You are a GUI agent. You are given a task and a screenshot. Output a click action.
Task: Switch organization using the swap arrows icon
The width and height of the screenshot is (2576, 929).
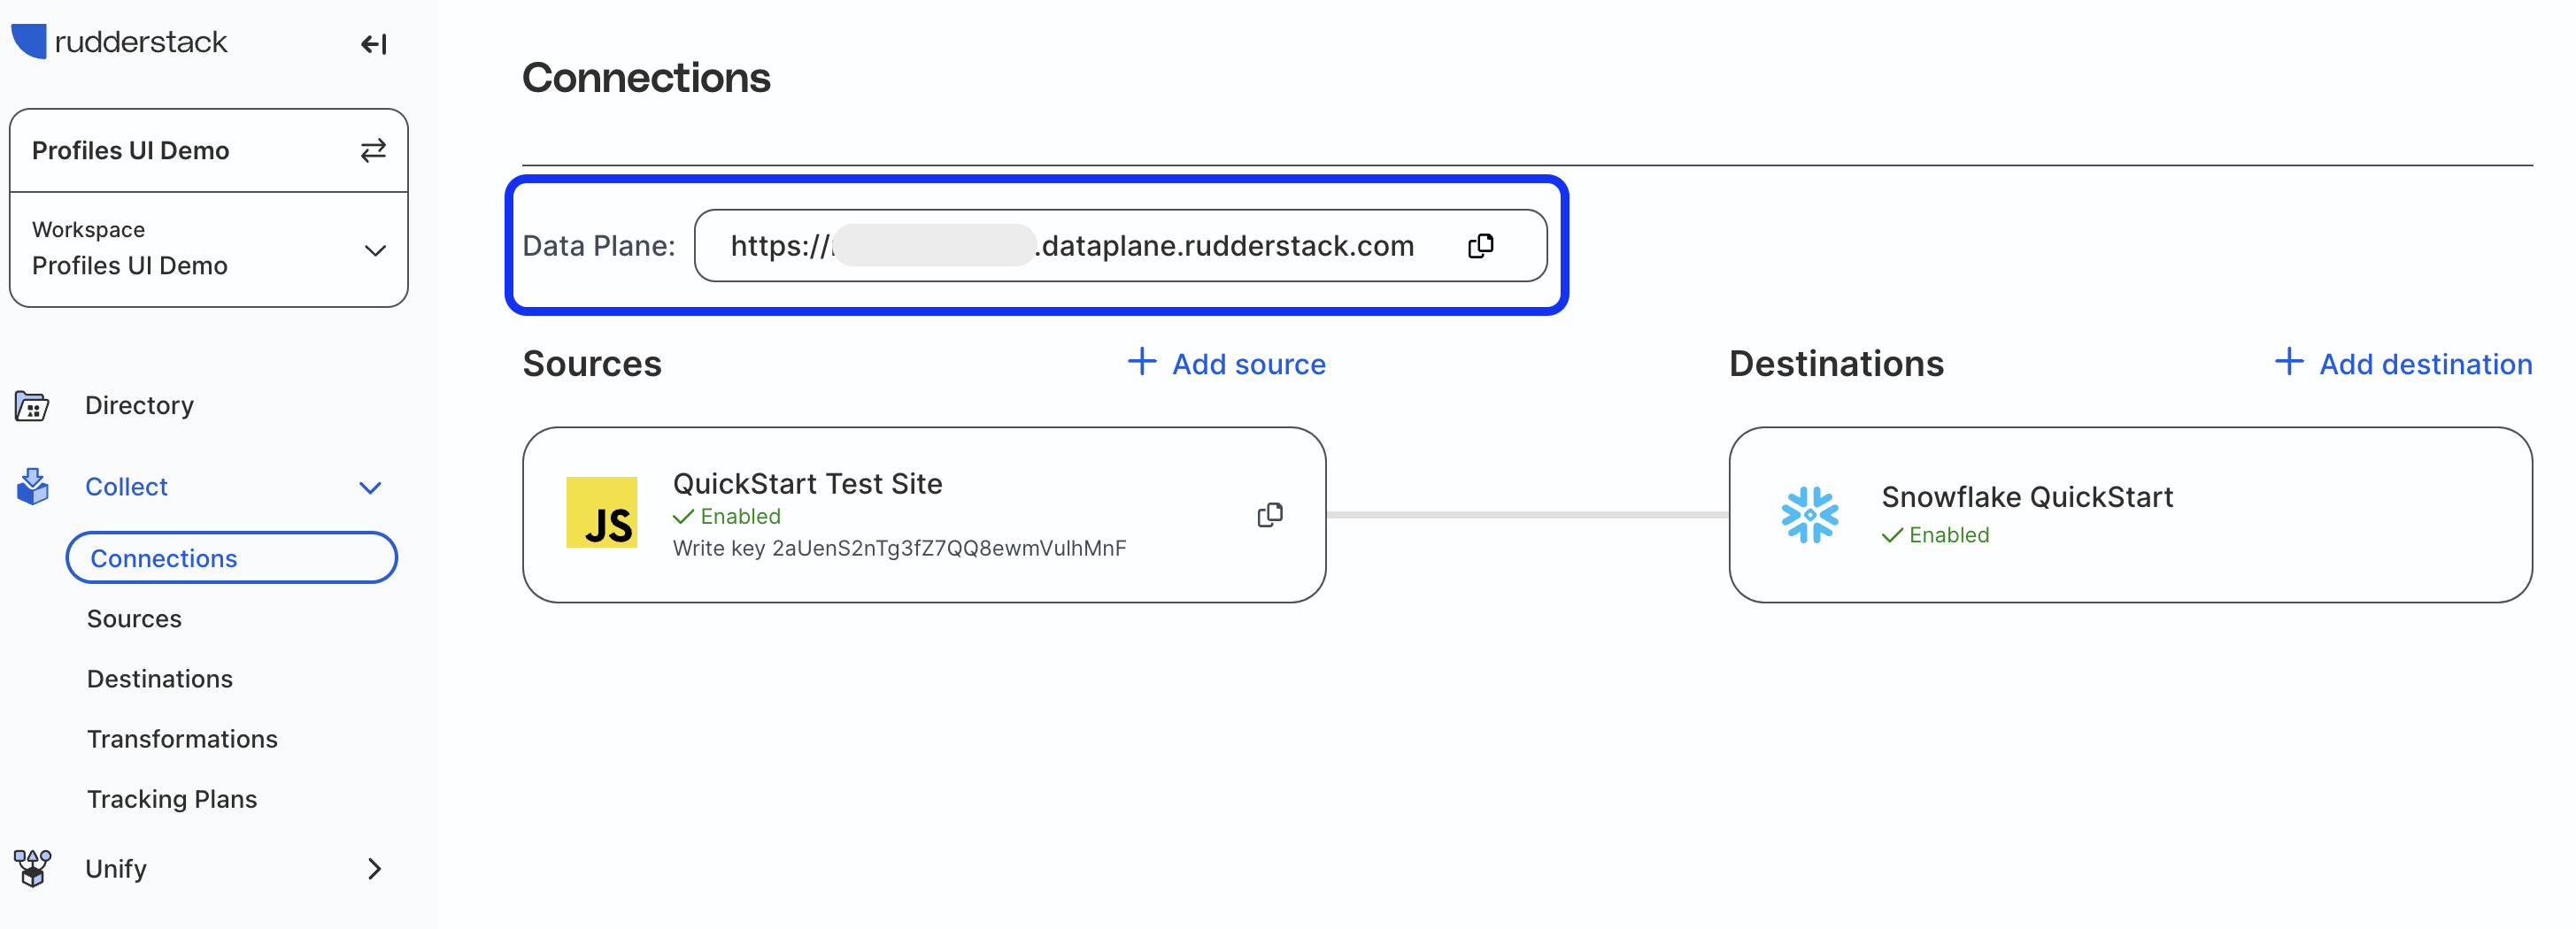click(373, 150)
